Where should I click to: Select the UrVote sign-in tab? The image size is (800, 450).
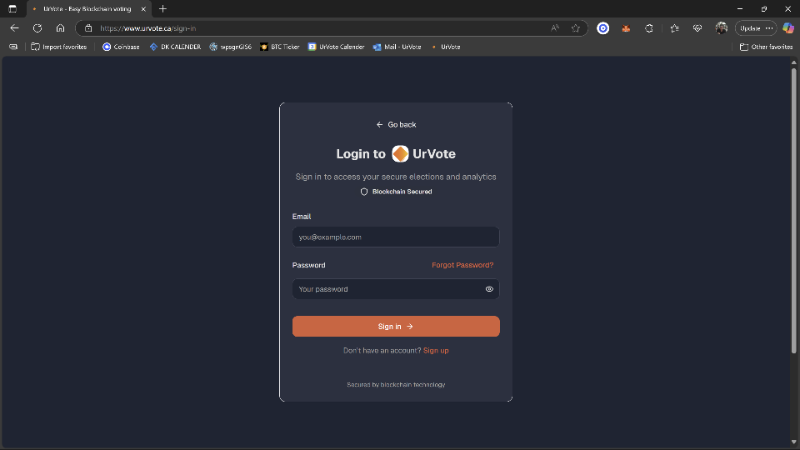pos(85,8)
